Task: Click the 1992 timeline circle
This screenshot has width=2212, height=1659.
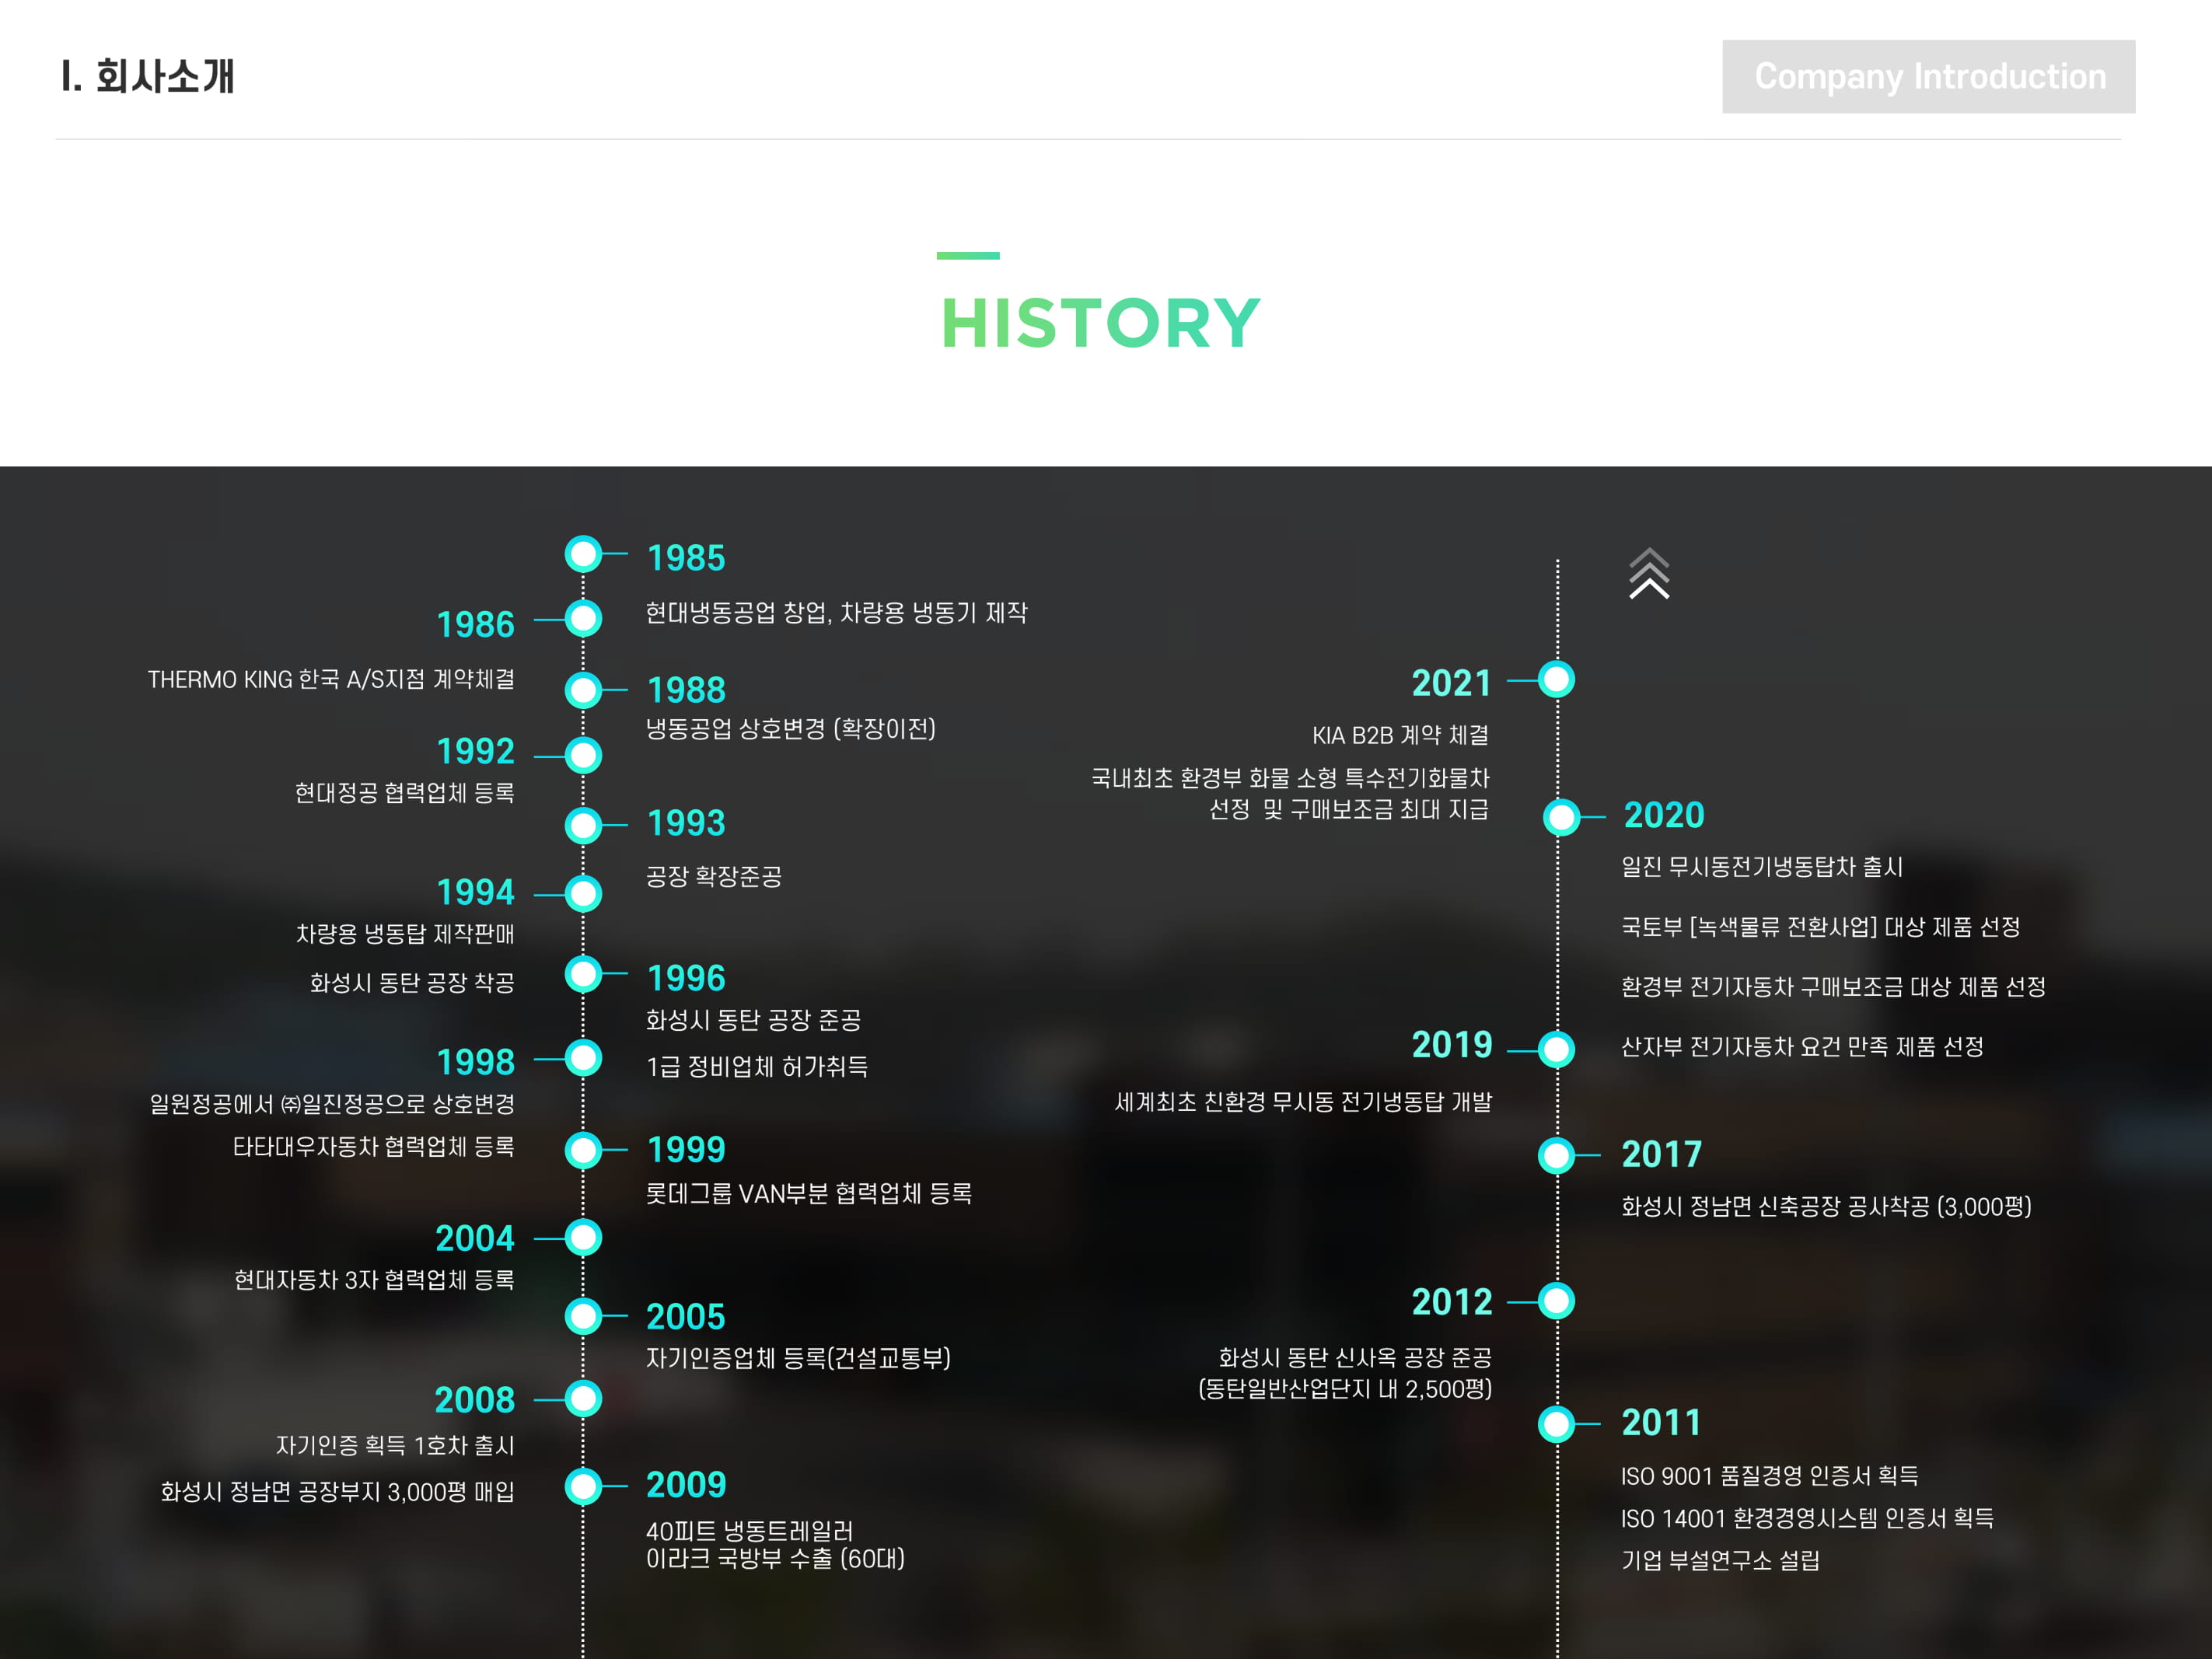Action: point(583,756)
